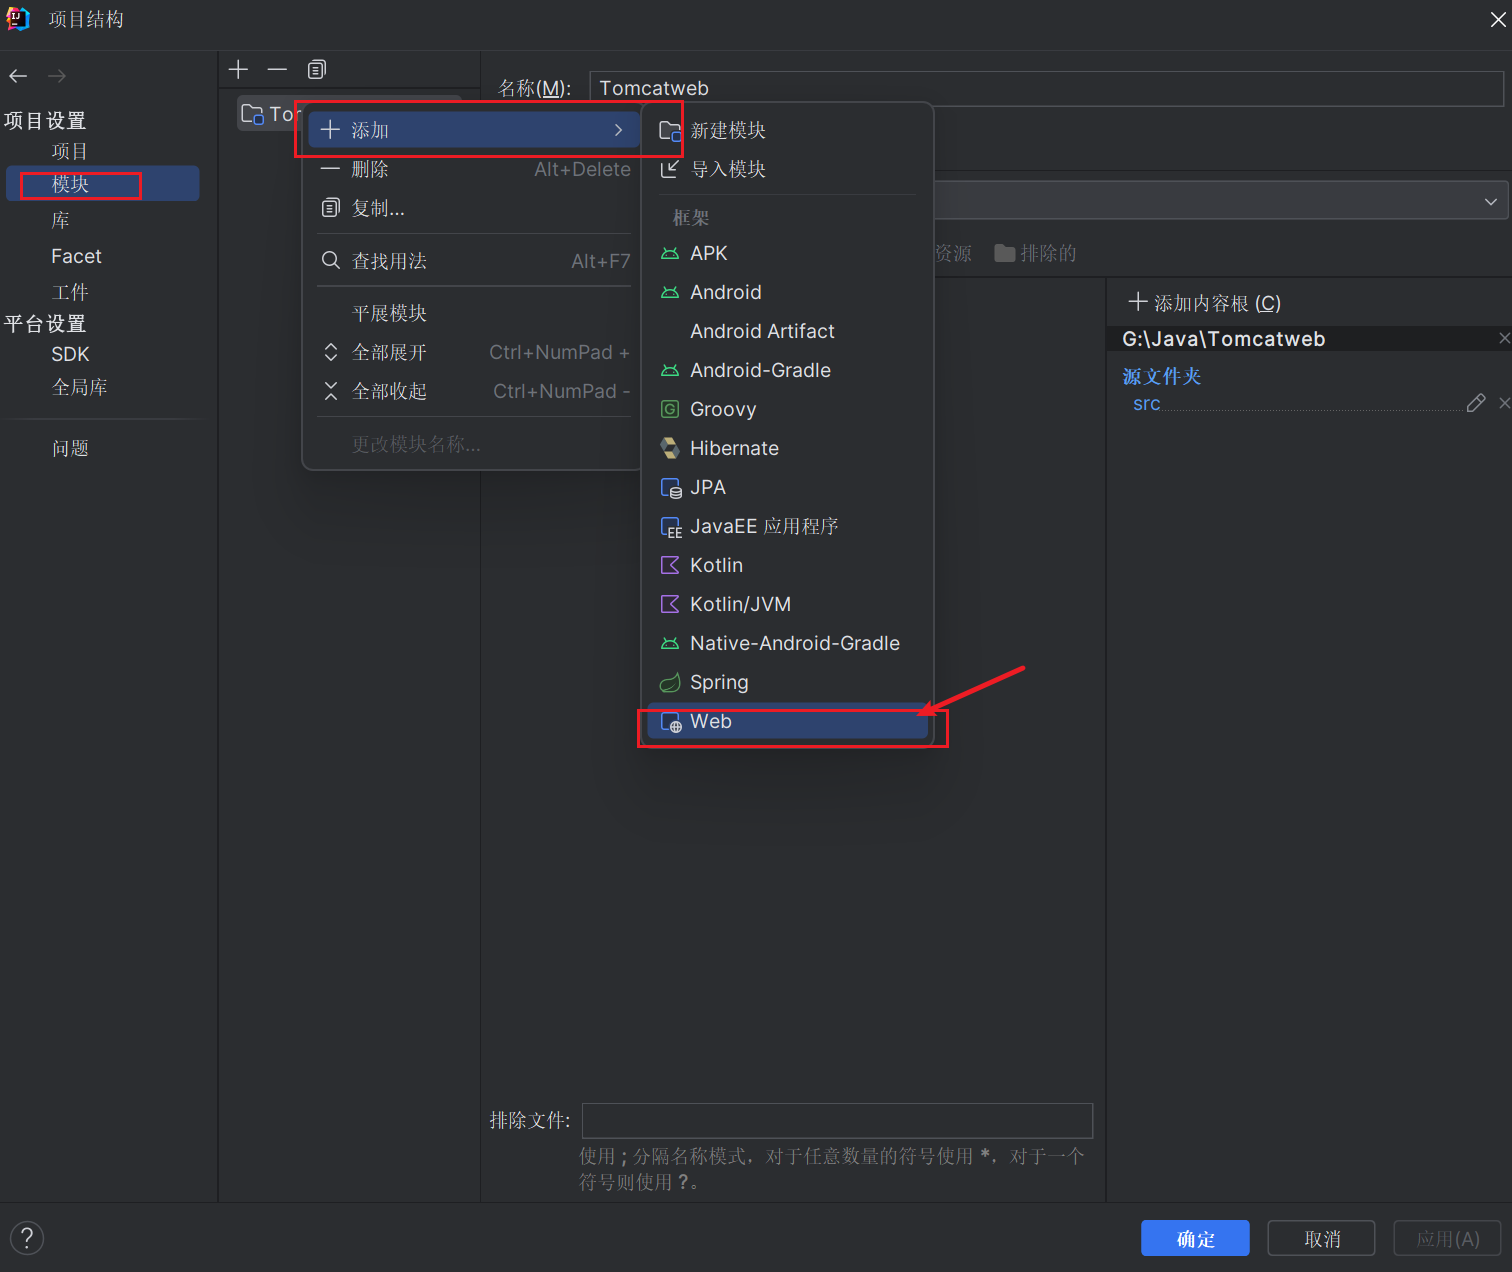The height and width of the screenshot is (1272, 1512).
Task: Click the plus add module toolbar icon
Action: [238, 69]
